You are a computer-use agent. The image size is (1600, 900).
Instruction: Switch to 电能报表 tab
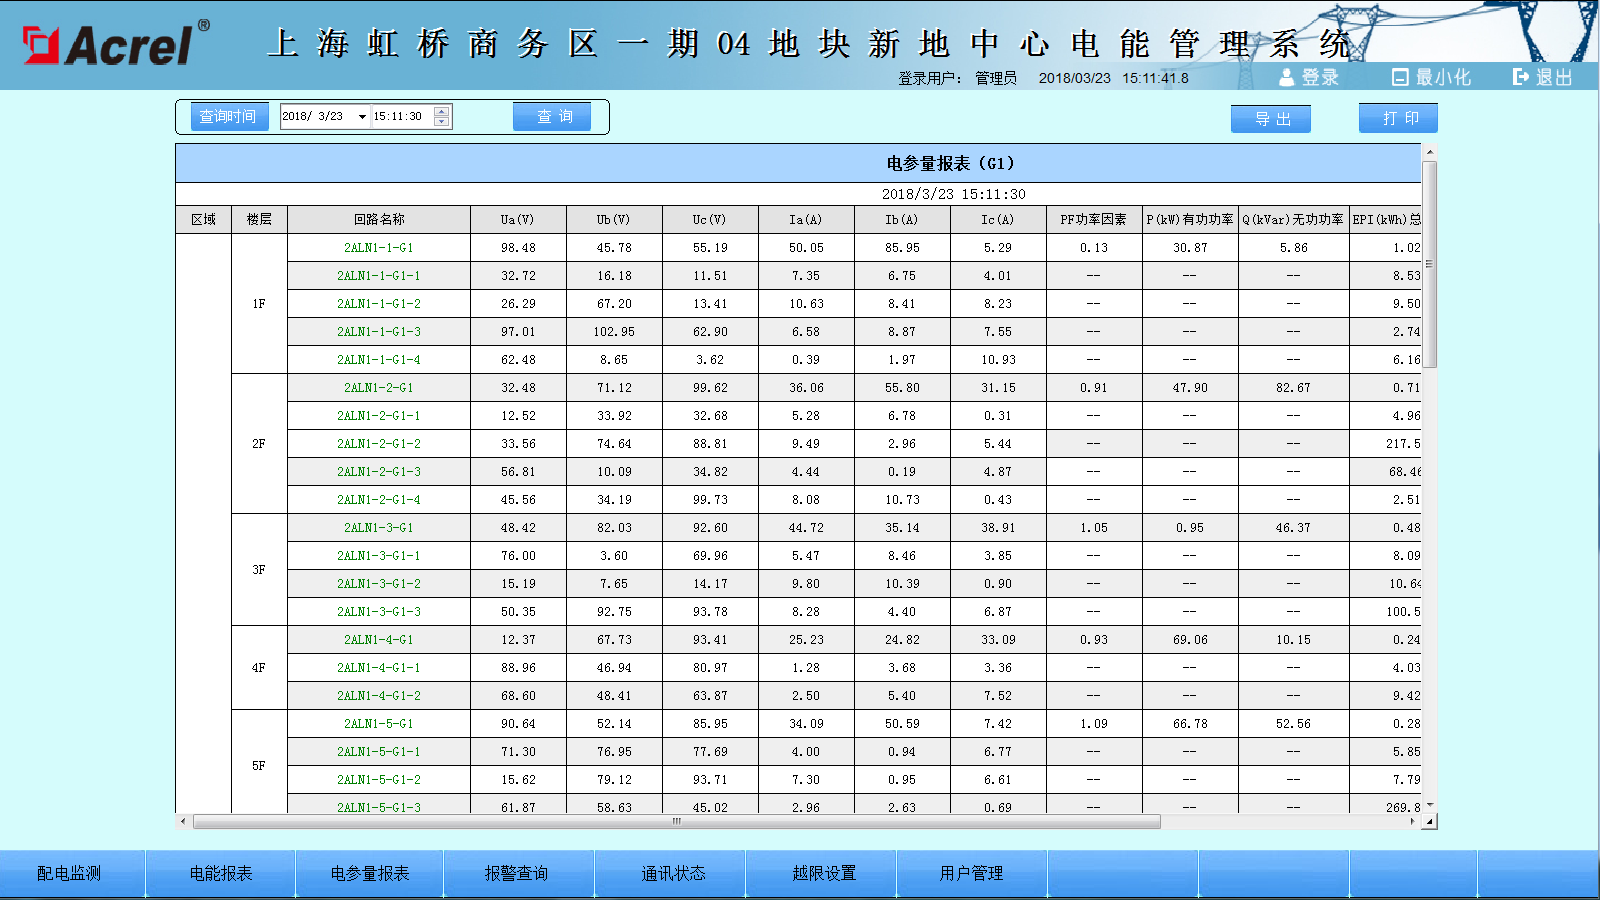(221, 873)
